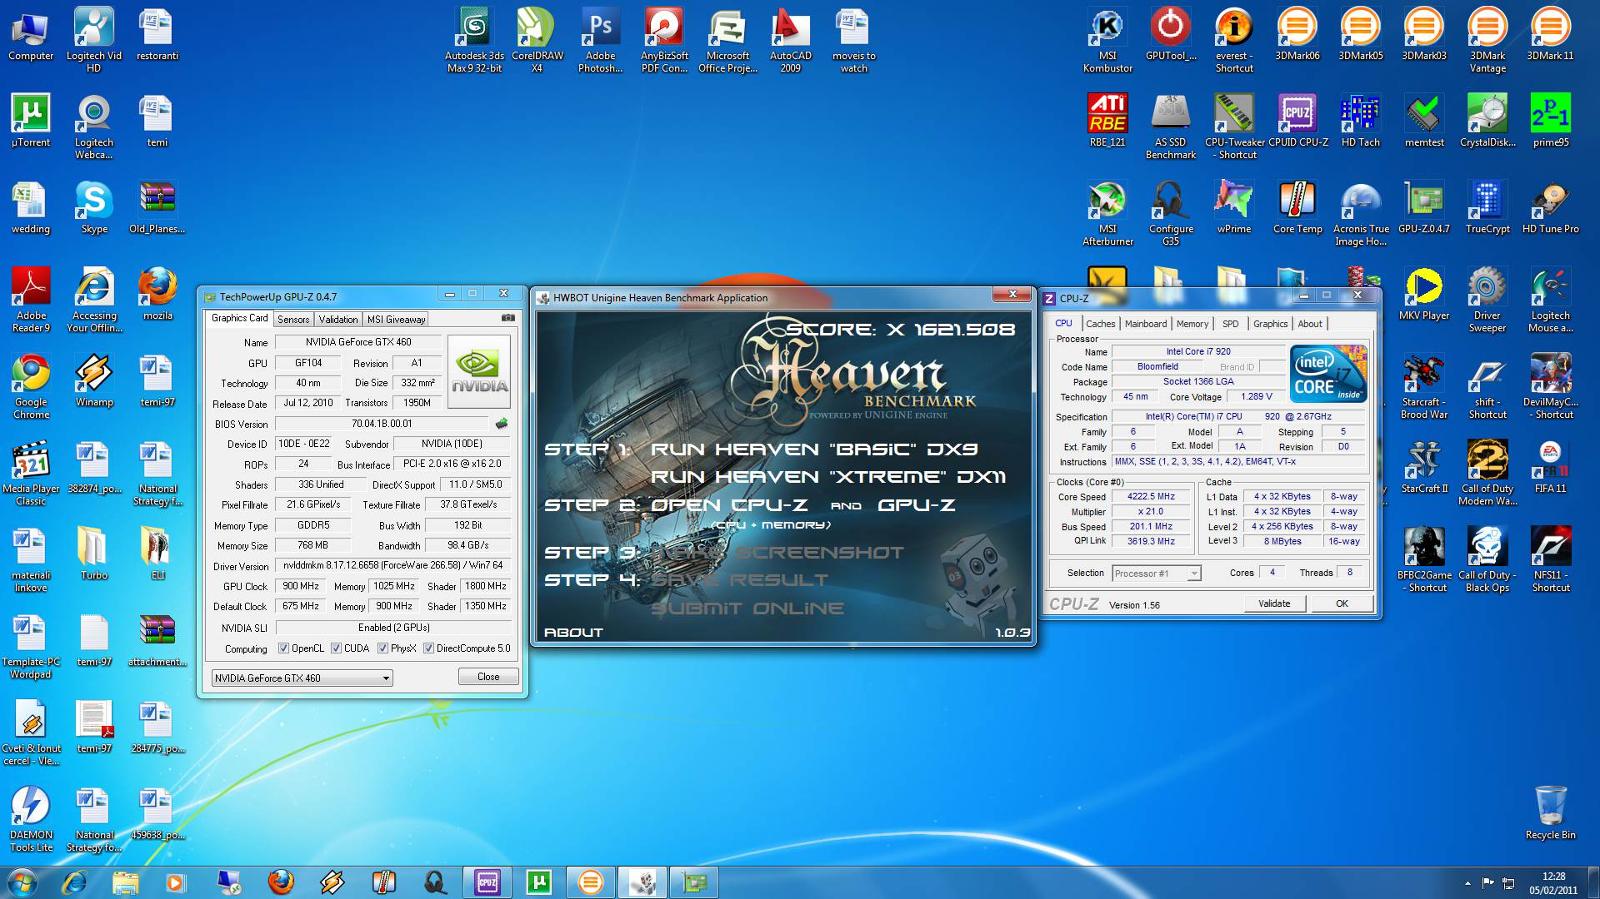Switch to the Caches tab in CPU-Z

click(x=1100, y=324)
